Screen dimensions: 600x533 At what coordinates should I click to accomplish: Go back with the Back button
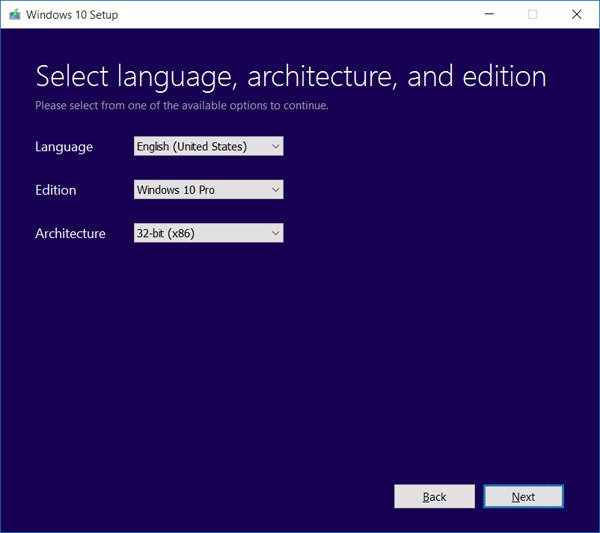point(434,496)
